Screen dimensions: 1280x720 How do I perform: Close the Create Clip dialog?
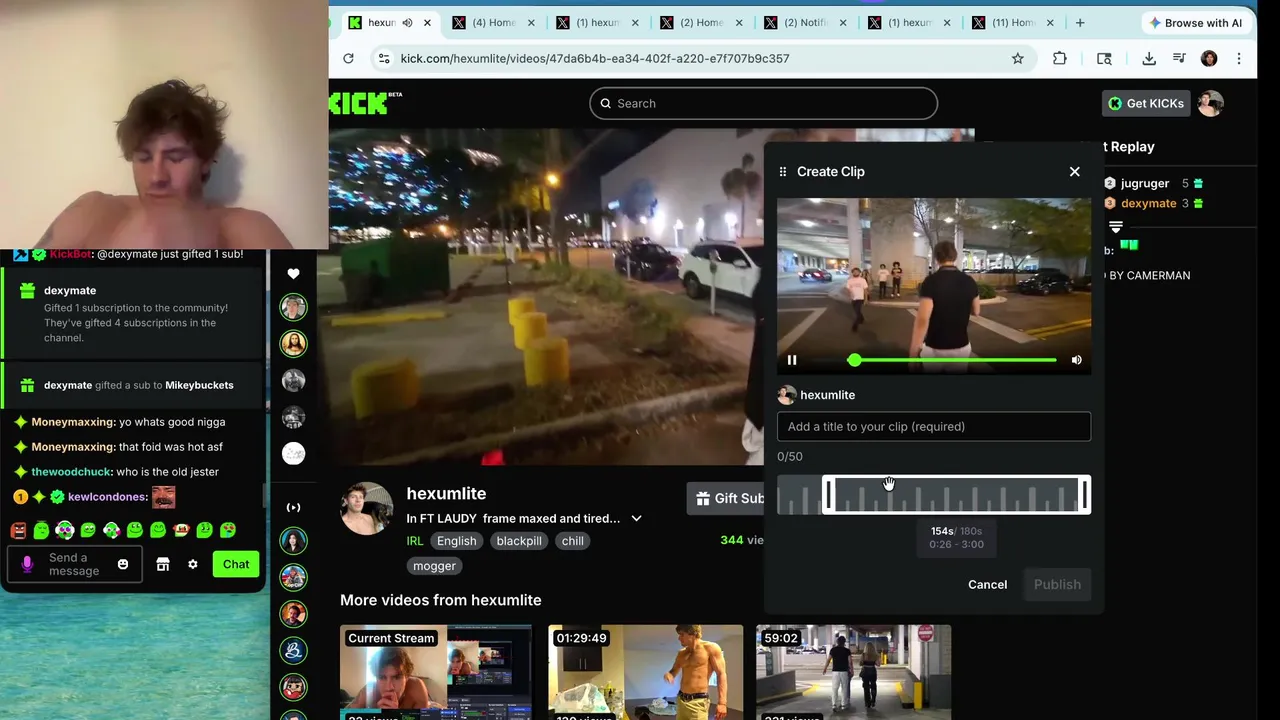click(1075, 172)
